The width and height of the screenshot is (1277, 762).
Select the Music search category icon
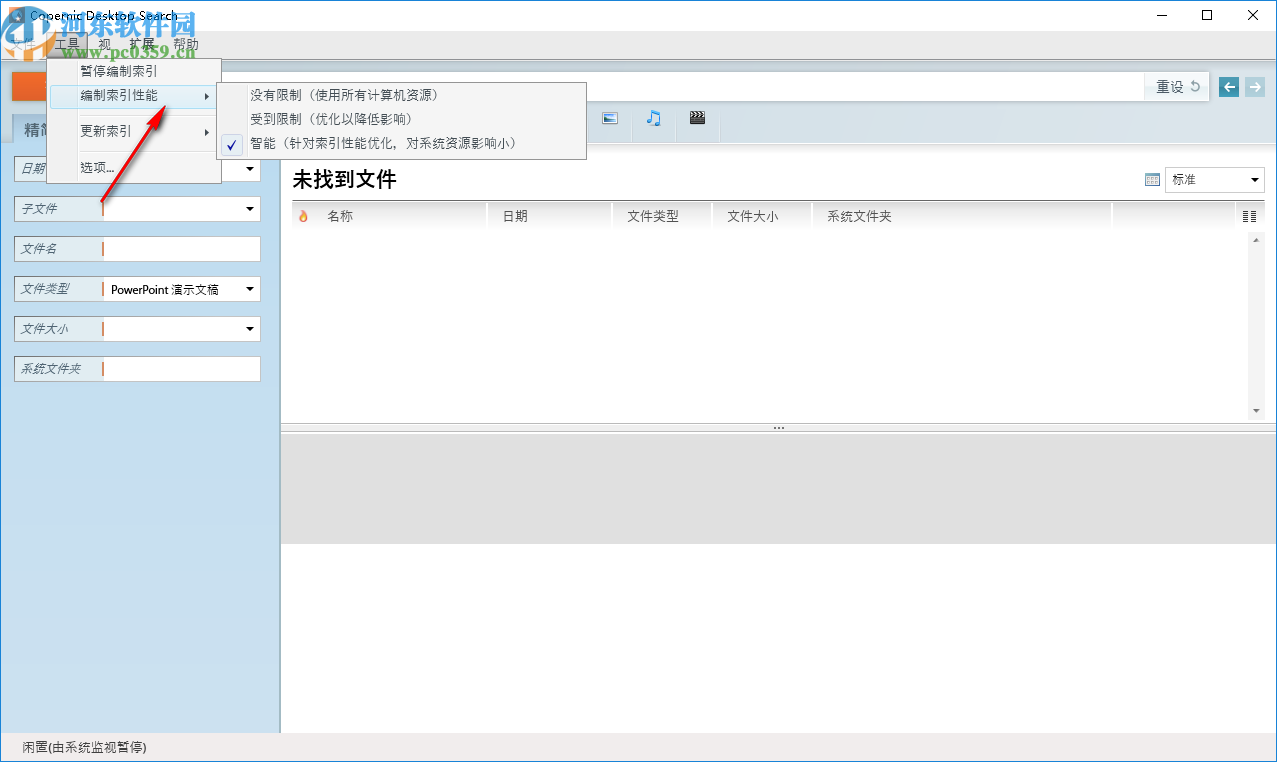point(653,118)
